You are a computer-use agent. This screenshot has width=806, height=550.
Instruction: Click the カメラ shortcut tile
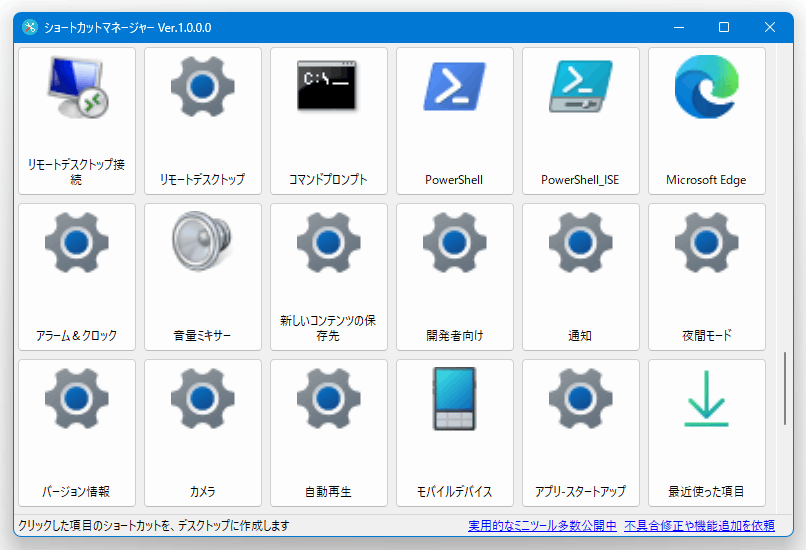pos(202,432)
